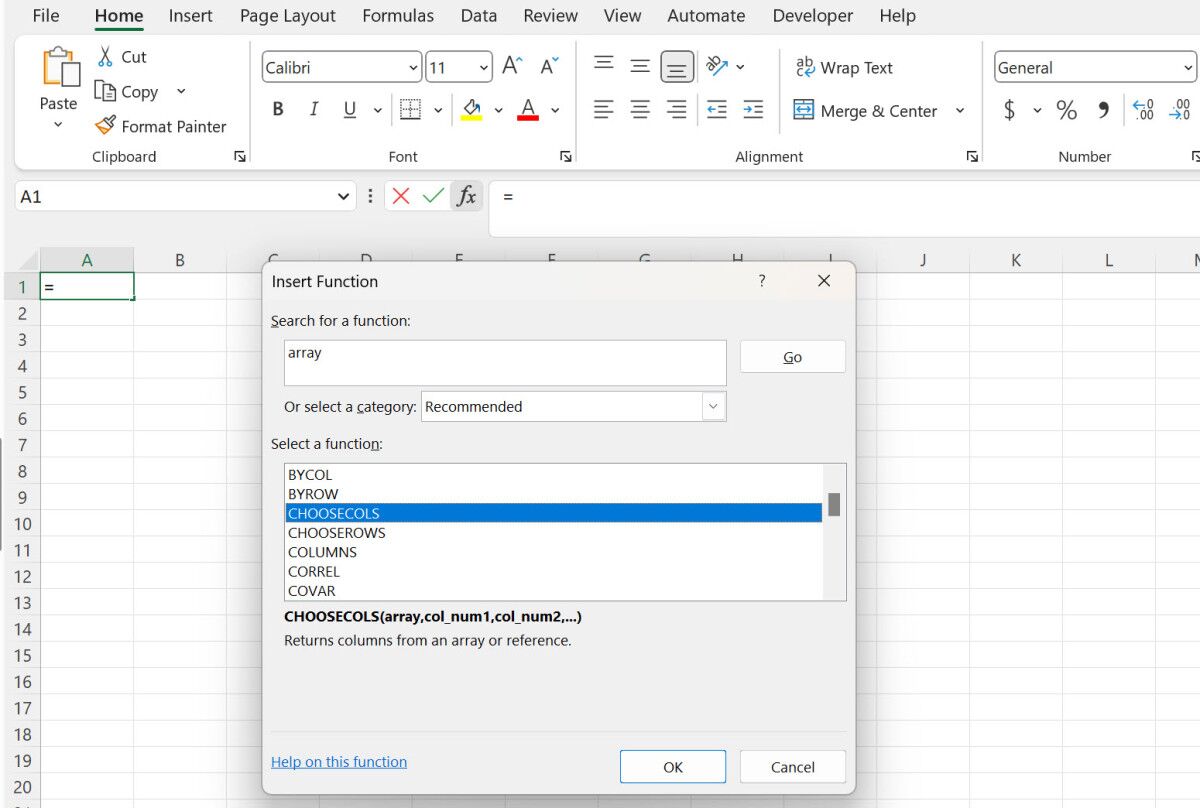Toggle Wrap Text option

(x=843, y=68)
